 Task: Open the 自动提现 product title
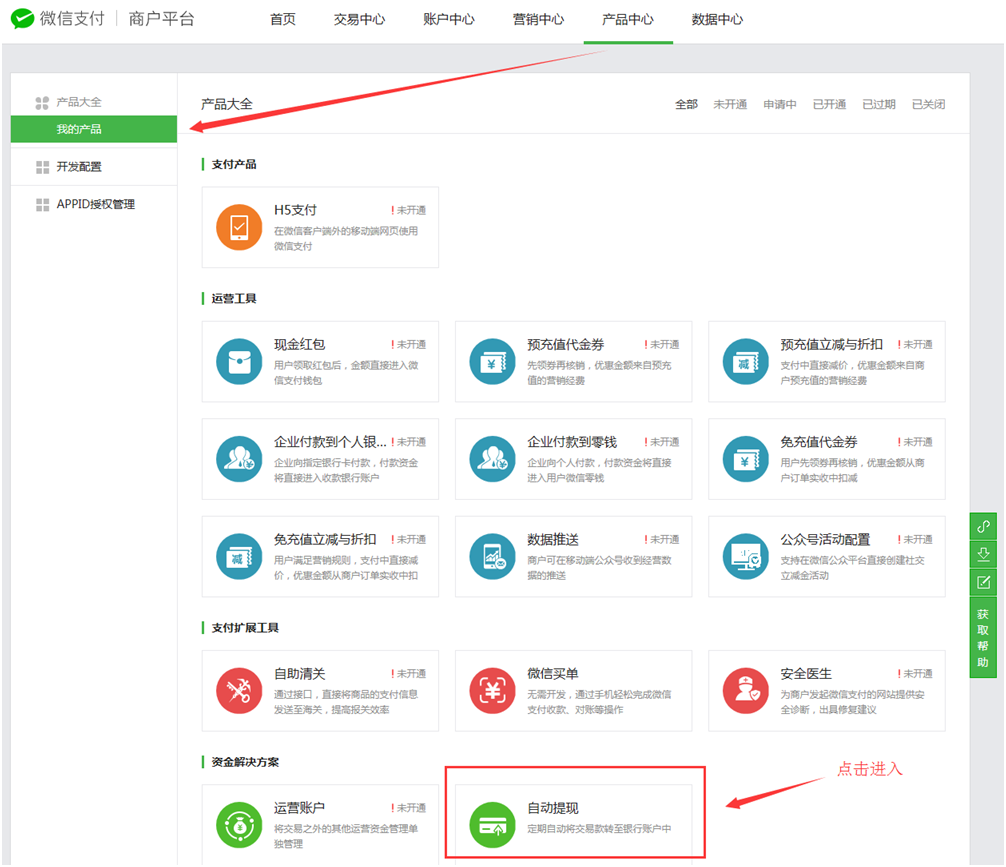pyautogui.click(x=553, y=808)
